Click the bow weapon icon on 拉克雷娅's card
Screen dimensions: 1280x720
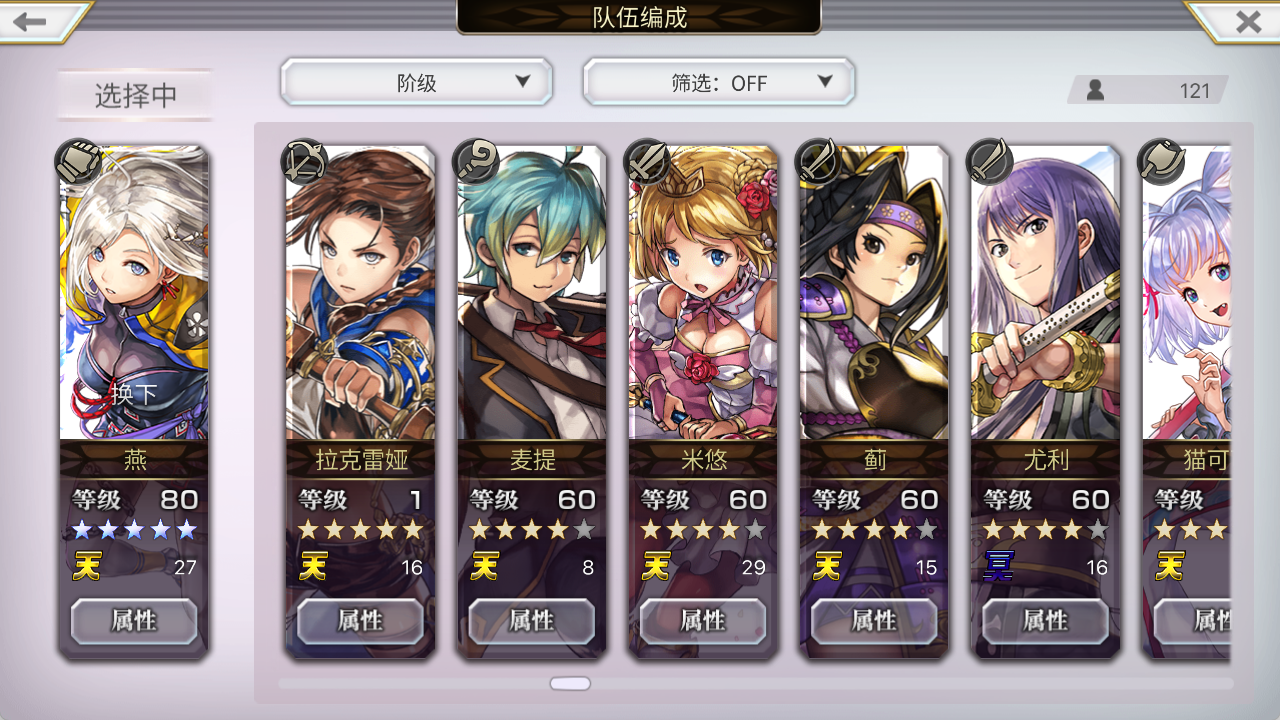pyautogui.click(x=304, y=162)
